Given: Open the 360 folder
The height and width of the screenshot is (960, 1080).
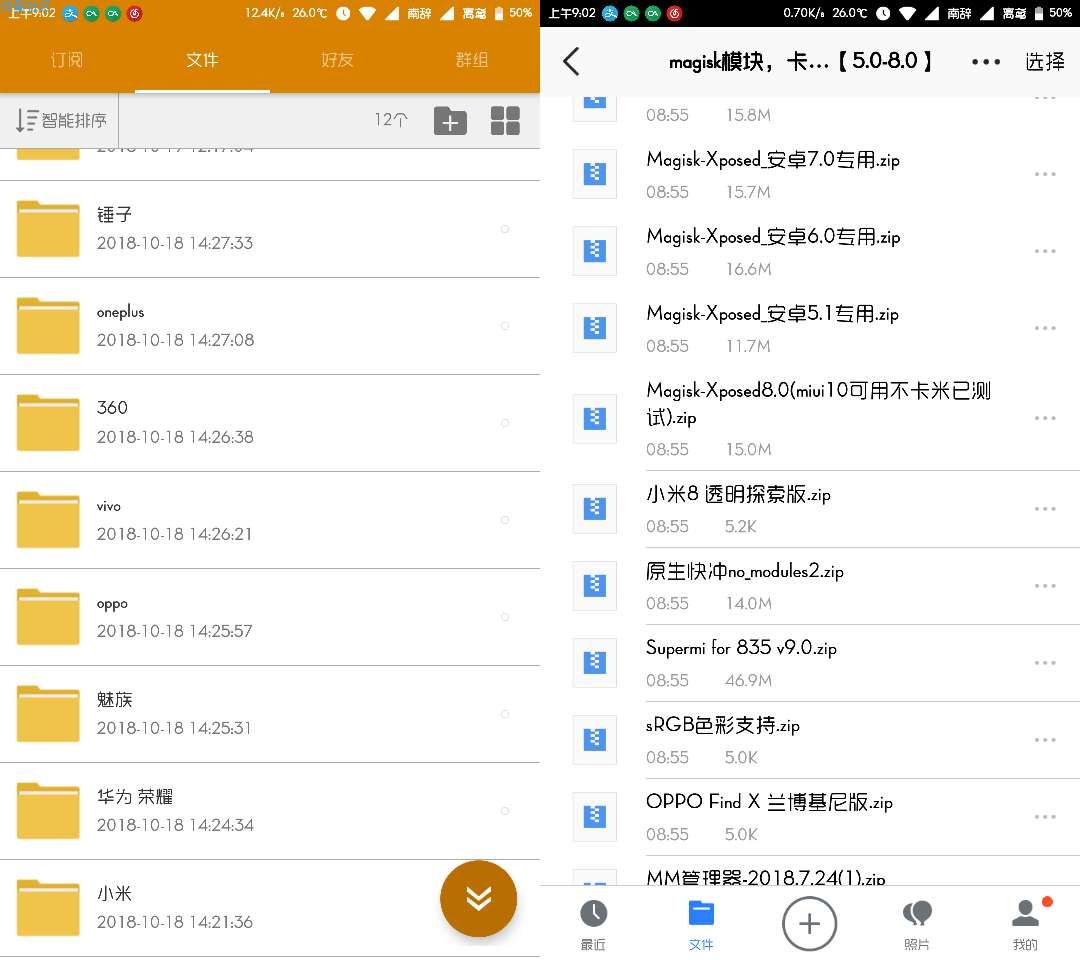Looking at the screenshot, I should [270, 424].
